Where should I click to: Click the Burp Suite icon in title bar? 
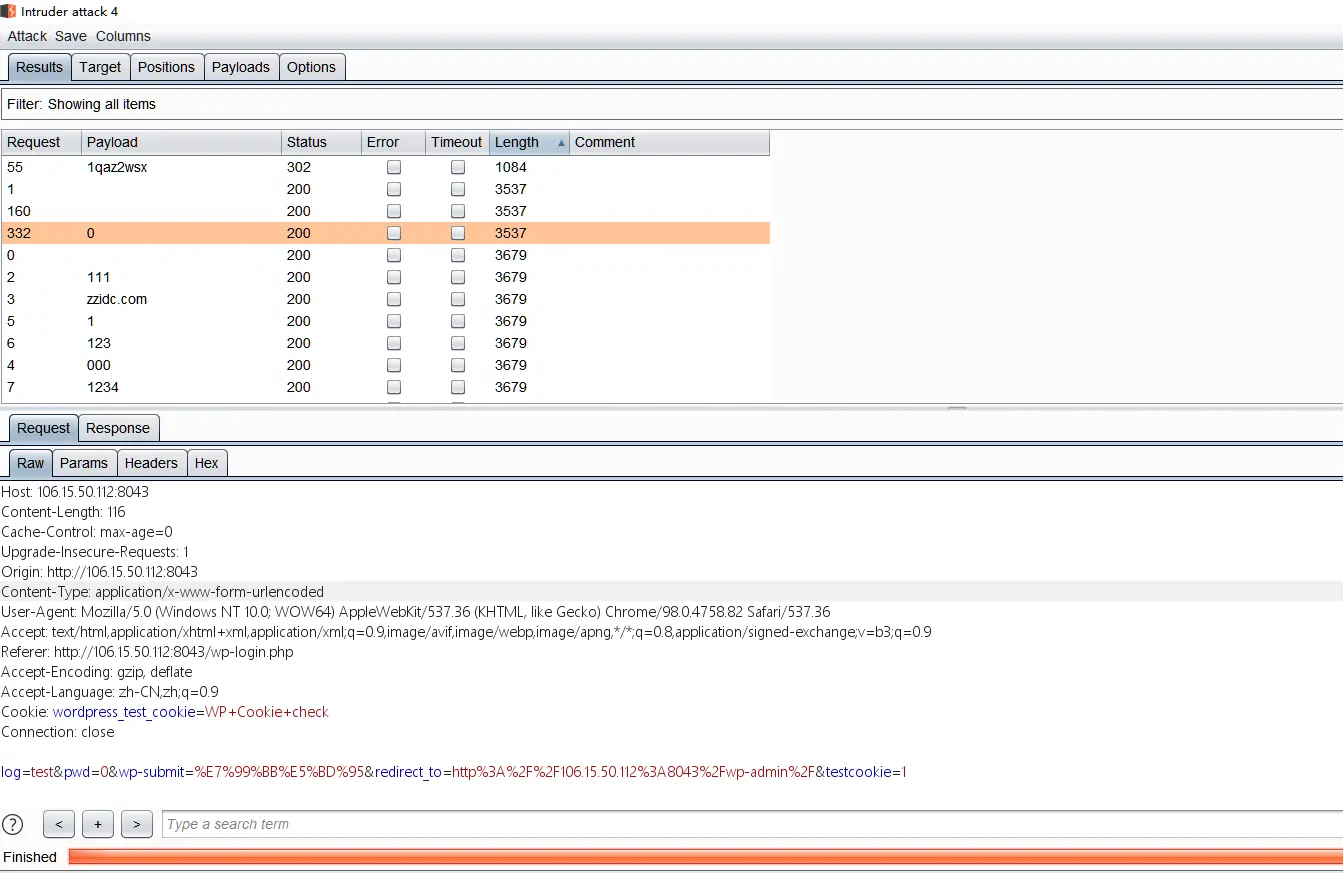pyautogui.click(x=8, y=11)
